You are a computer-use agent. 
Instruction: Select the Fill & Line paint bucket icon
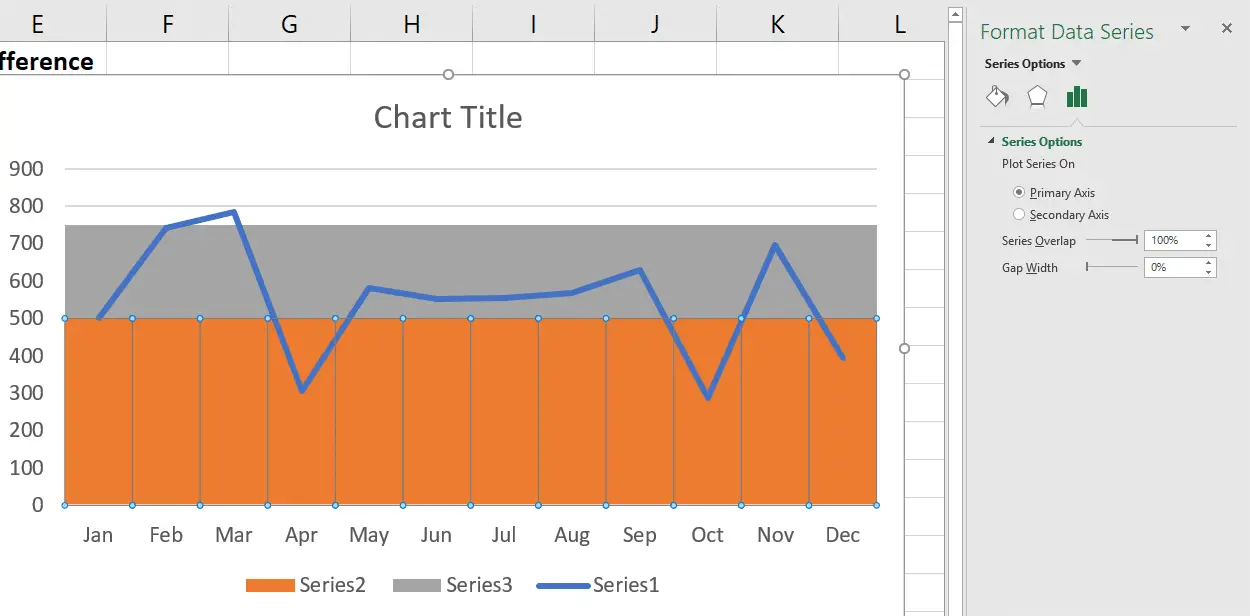pyautogui.click(x=997, y=96)
